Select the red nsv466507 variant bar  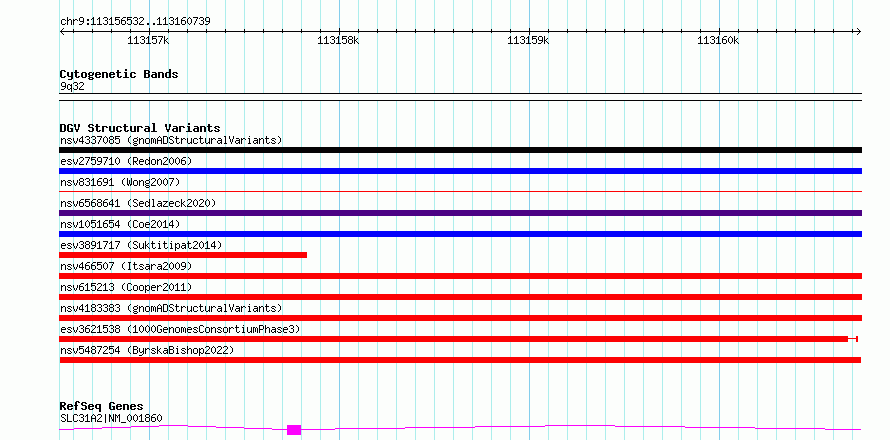click(460, 276)
